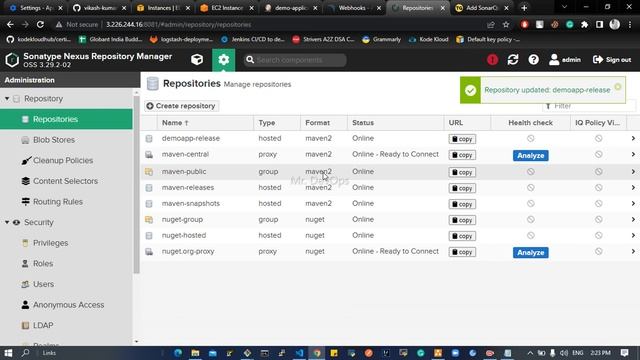Image resolution: width=640 pixels, height=360 pixels.
Task: Switch to the Settings browser tab
Action: pos(36,8)
